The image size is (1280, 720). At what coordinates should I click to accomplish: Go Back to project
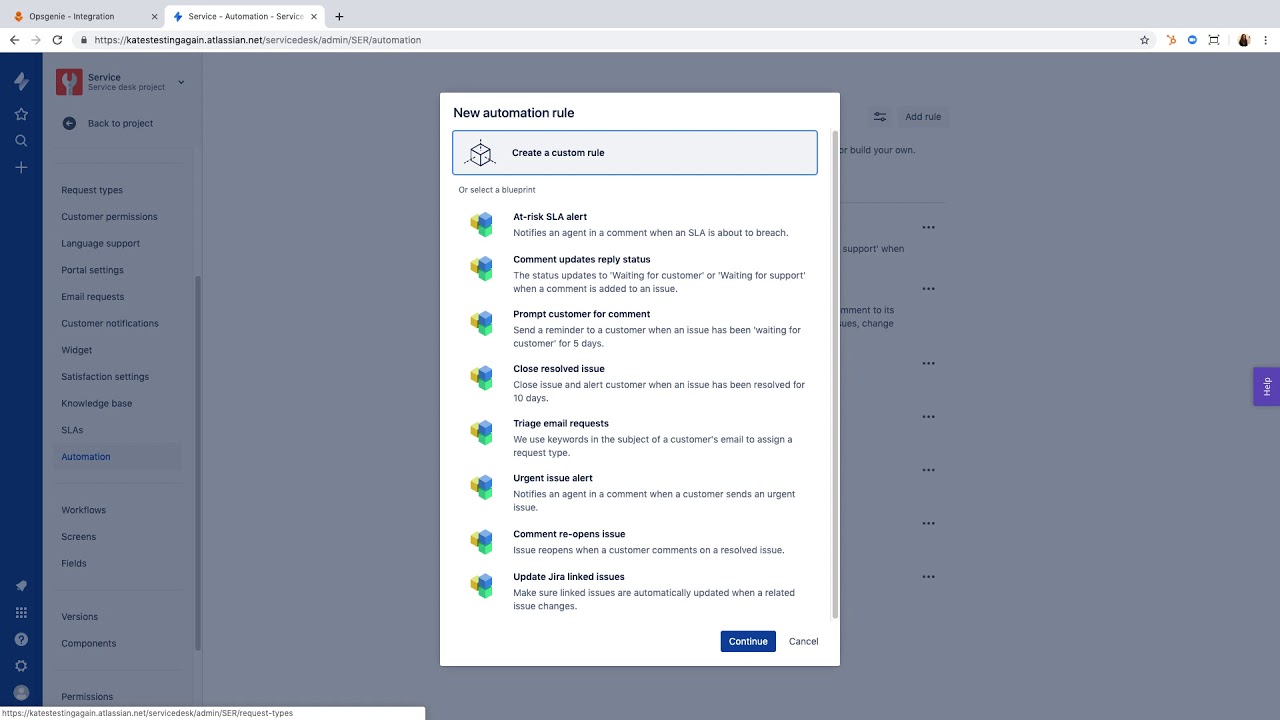point(108,123)
